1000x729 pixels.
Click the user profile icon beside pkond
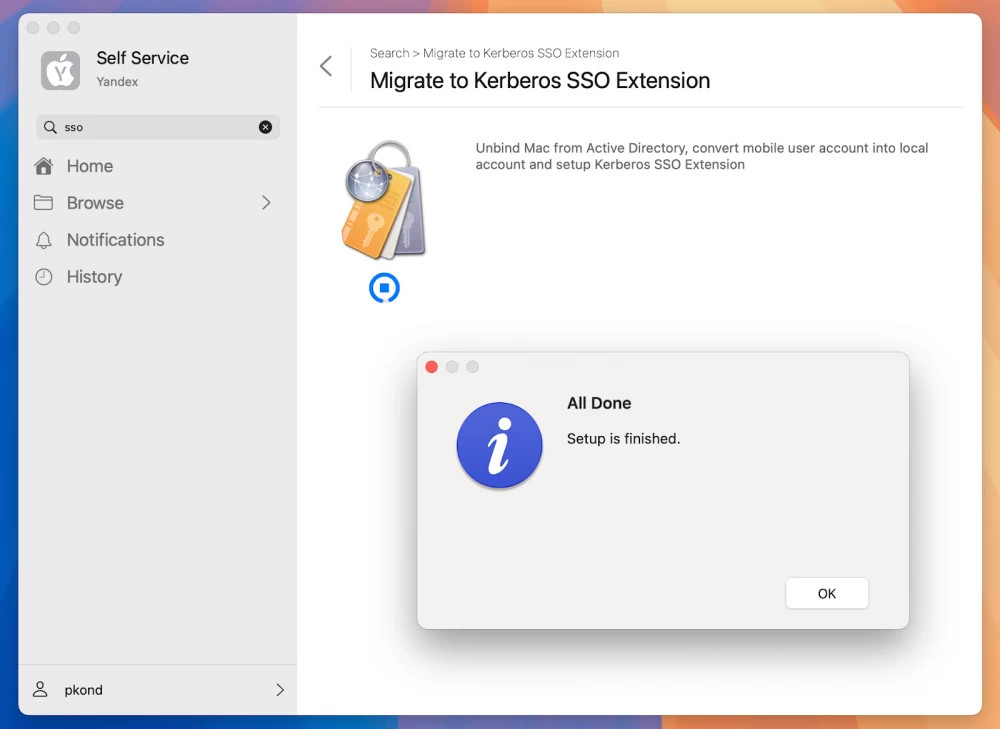40,690
